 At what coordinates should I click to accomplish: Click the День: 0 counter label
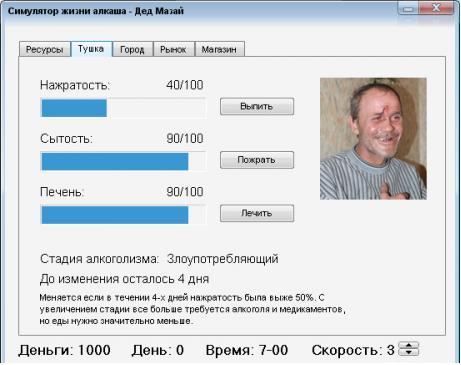click(x=158, y=350)
